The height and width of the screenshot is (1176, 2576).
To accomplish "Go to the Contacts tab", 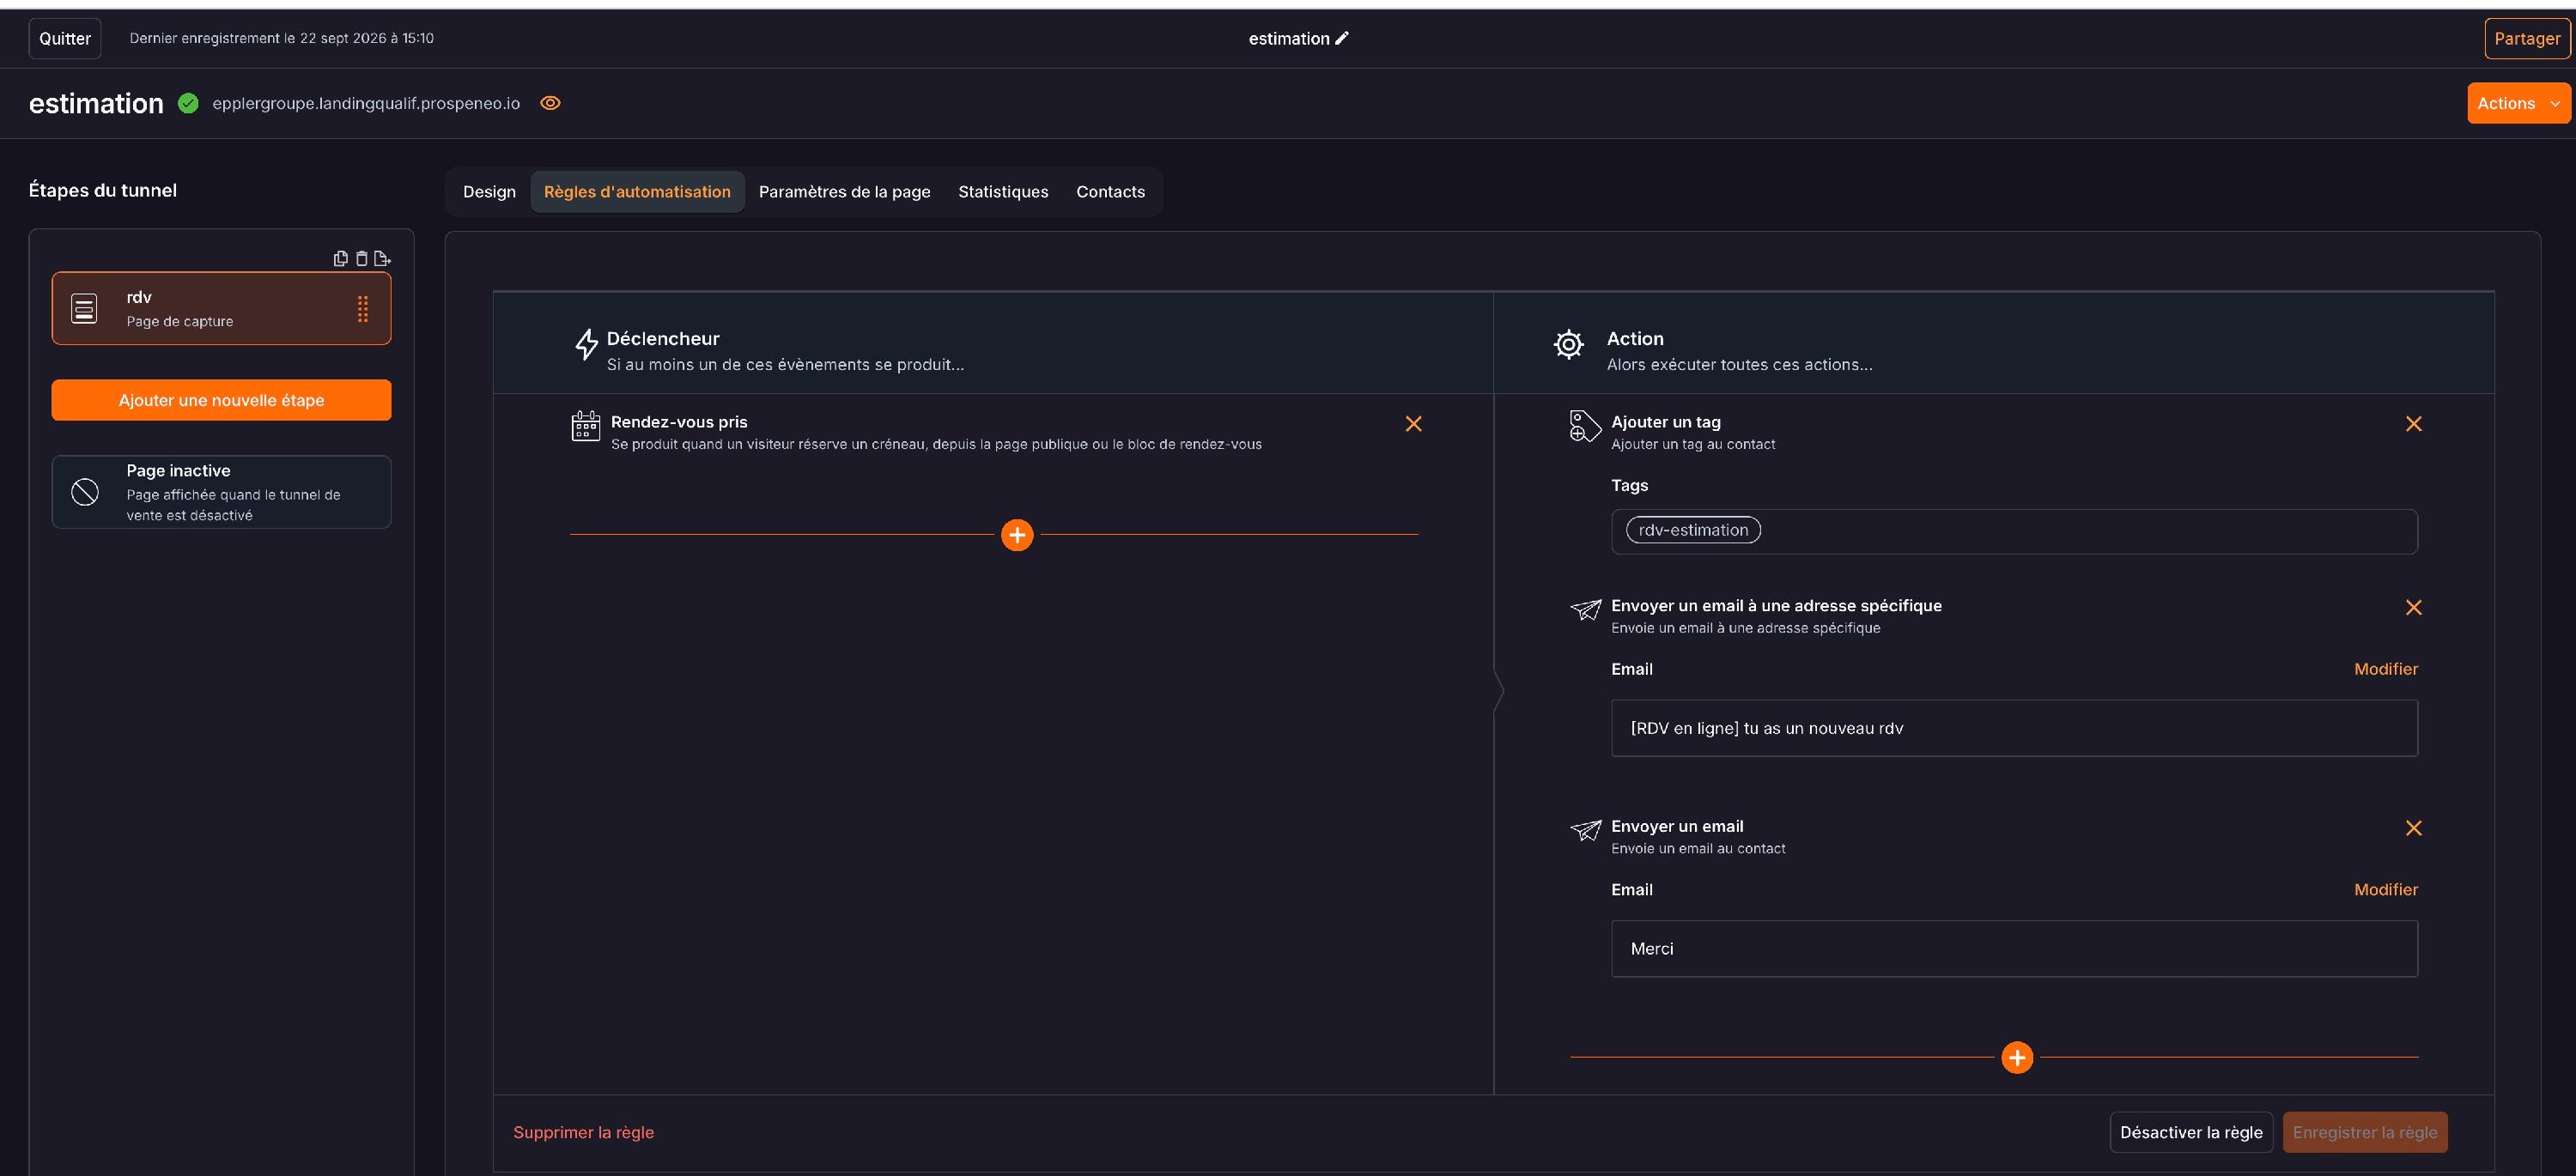I will [x=1110, y=191].
